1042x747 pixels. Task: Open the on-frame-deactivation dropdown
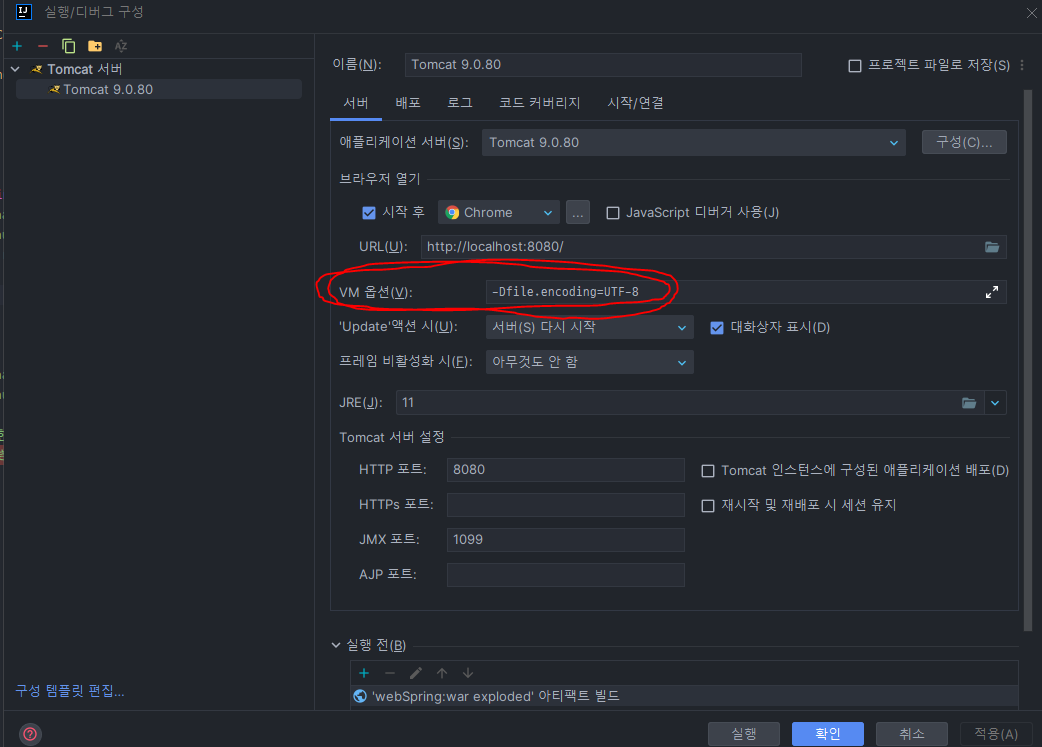[x=589, y=362]
